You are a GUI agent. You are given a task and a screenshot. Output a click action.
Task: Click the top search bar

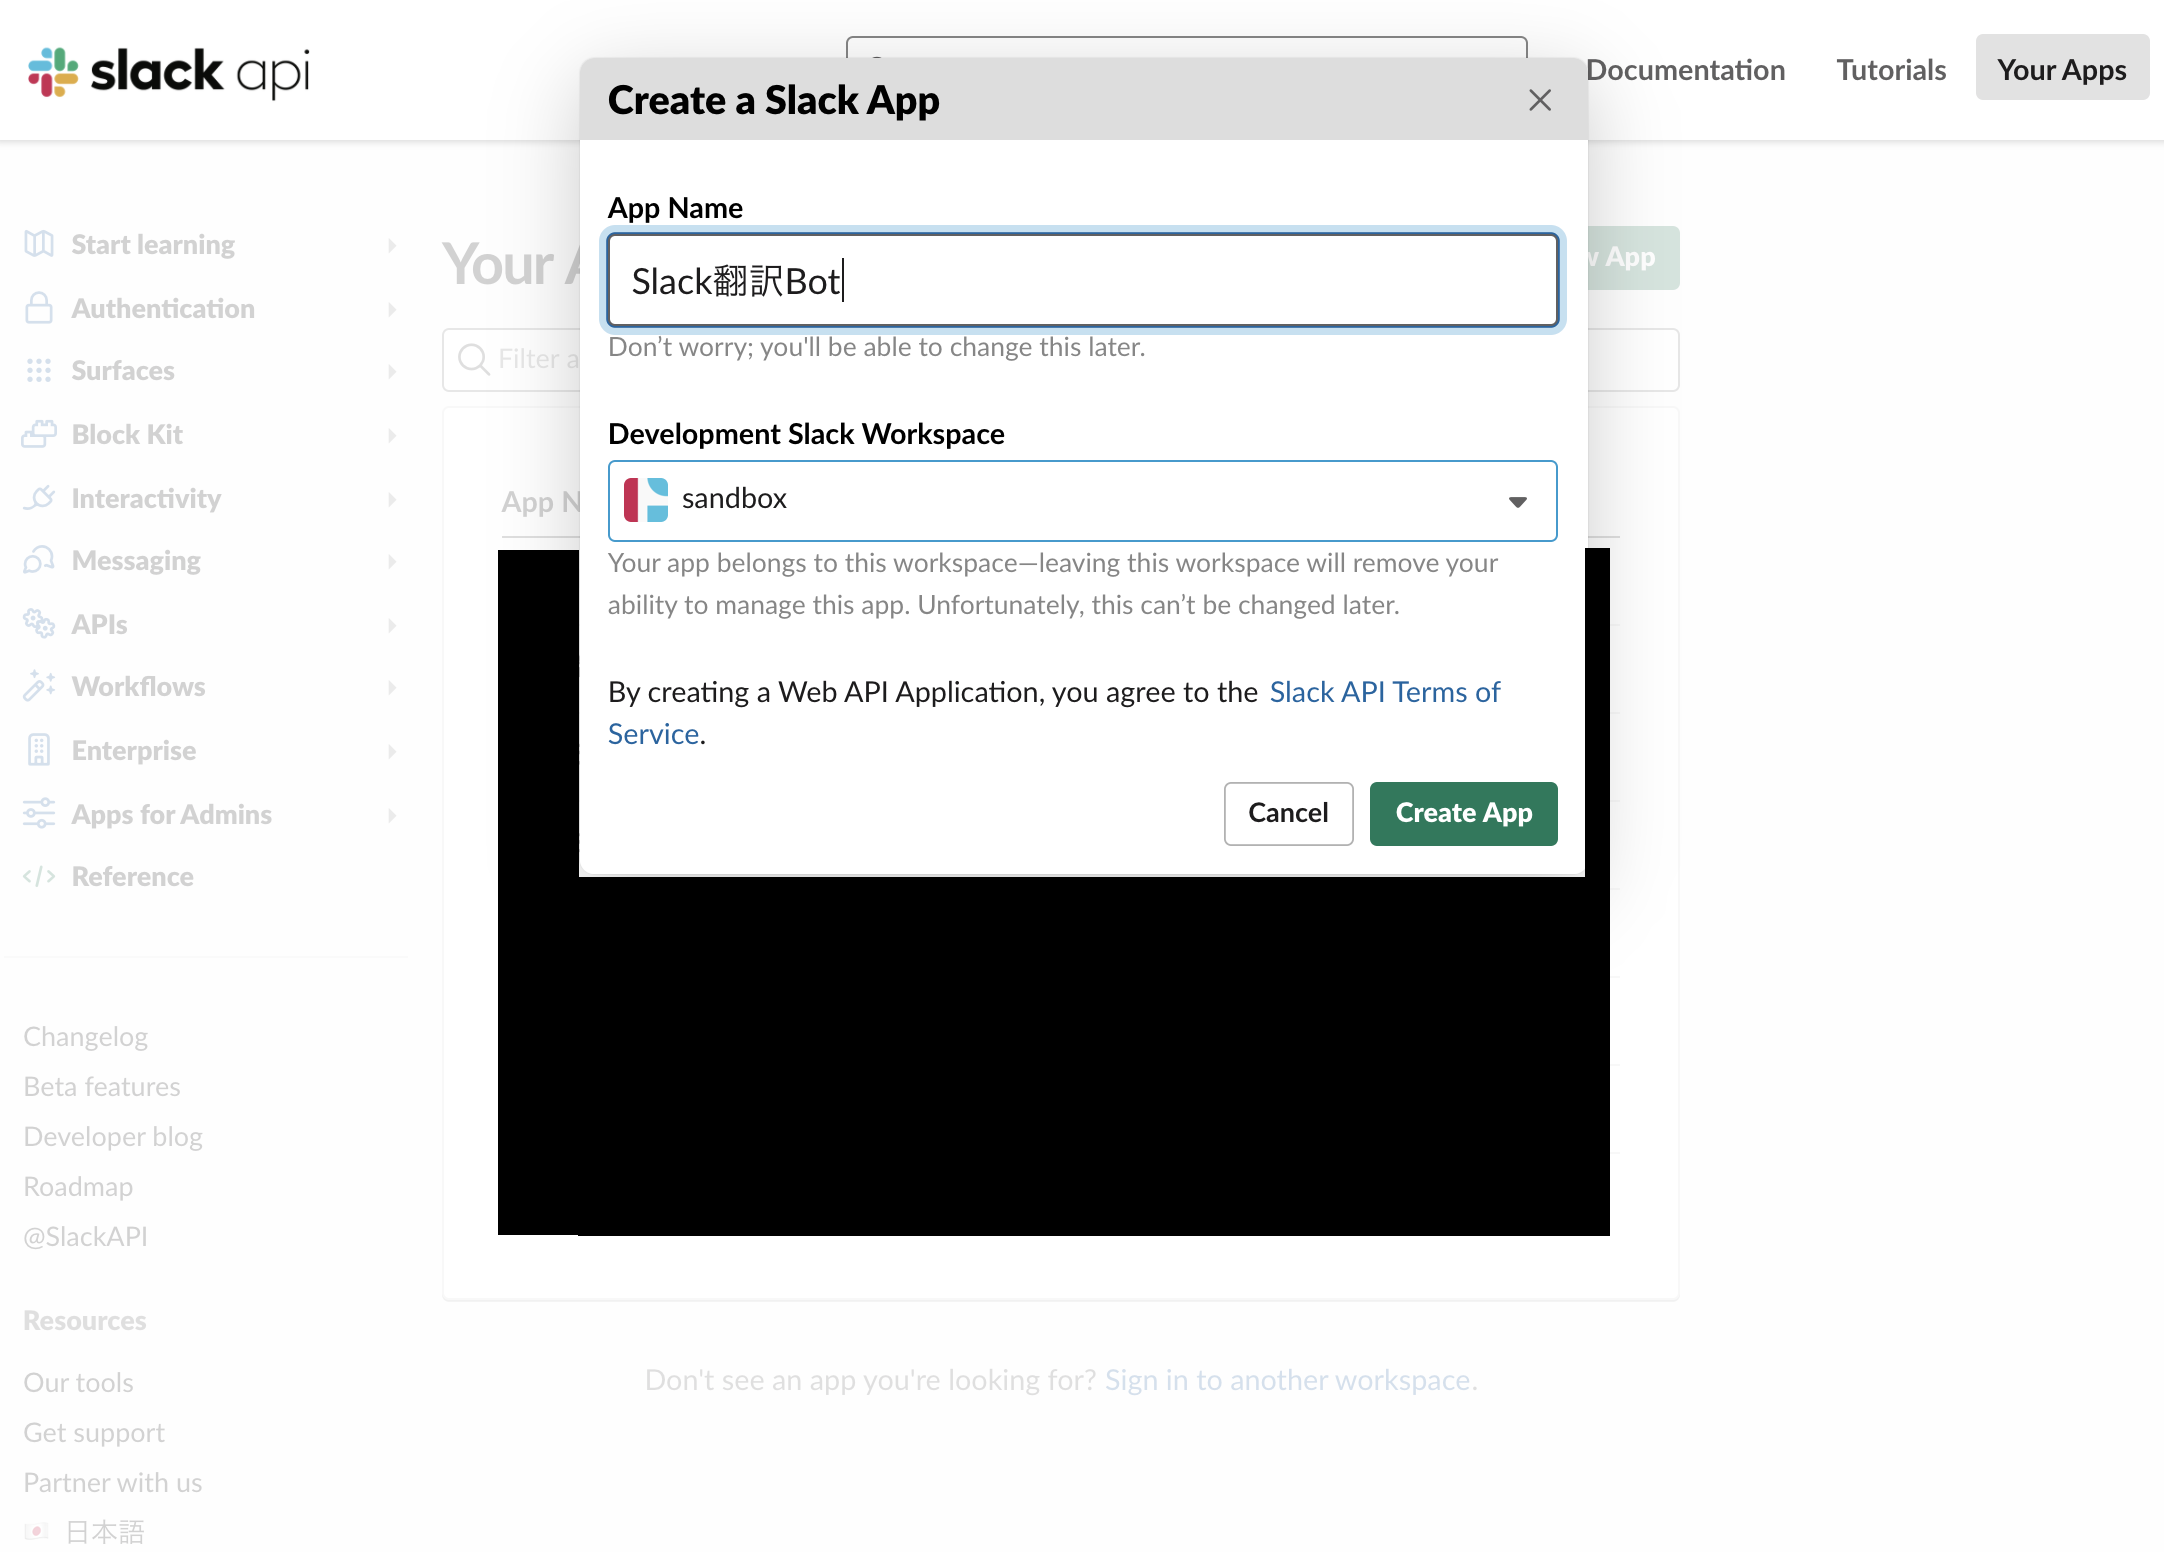coord(1186,47)
